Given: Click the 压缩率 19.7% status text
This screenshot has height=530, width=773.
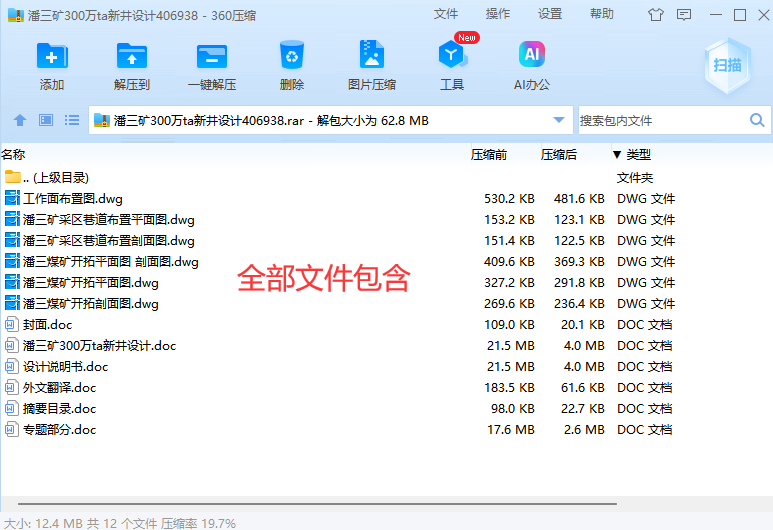Looking at the screenshot, I should pos(198,523).
